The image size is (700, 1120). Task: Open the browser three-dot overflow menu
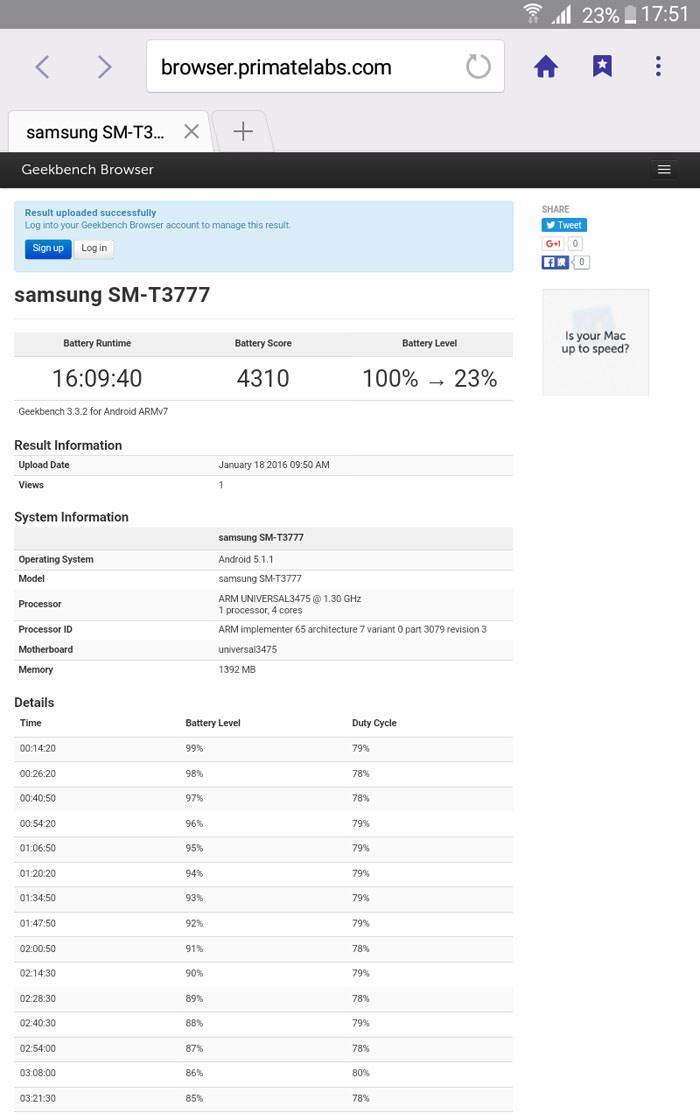pos(658,67)
